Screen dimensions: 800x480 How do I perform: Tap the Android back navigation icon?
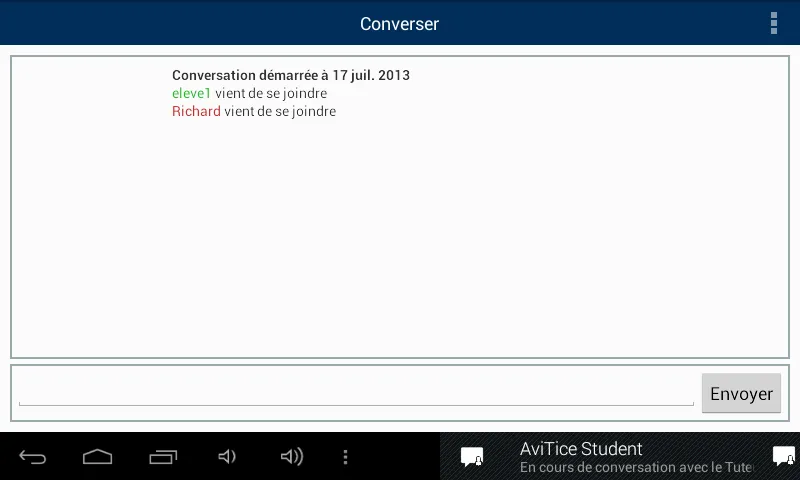(x=33, y=457)
